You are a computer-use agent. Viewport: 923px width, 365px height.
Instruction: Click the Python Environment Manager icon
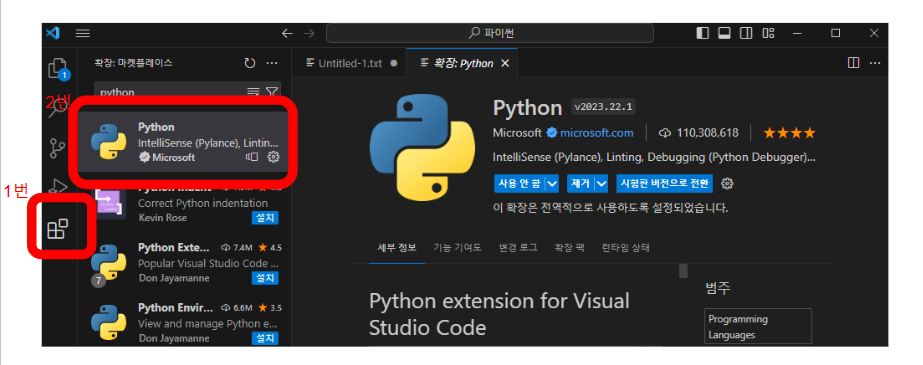[109, 322]
